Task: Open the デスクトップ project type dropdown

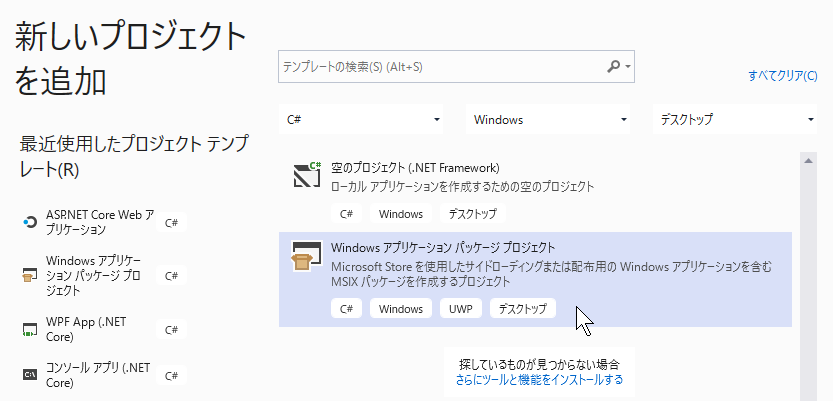Action: pyautogui.click(x=735, y=120)
